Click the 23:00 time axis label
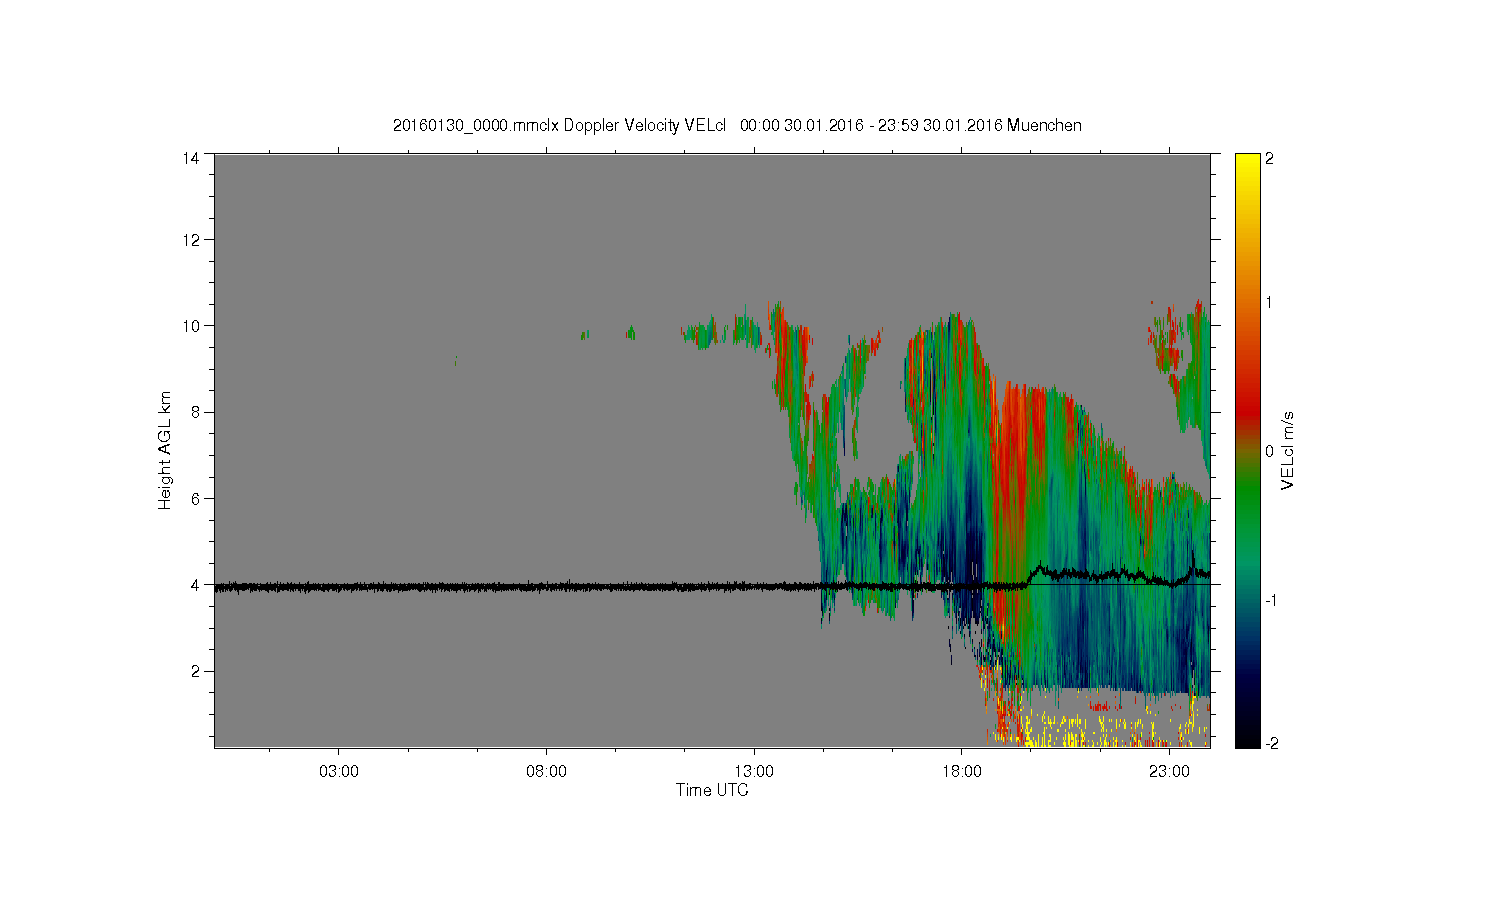Screen dimensions: 1500x900 coord(1169,772)
